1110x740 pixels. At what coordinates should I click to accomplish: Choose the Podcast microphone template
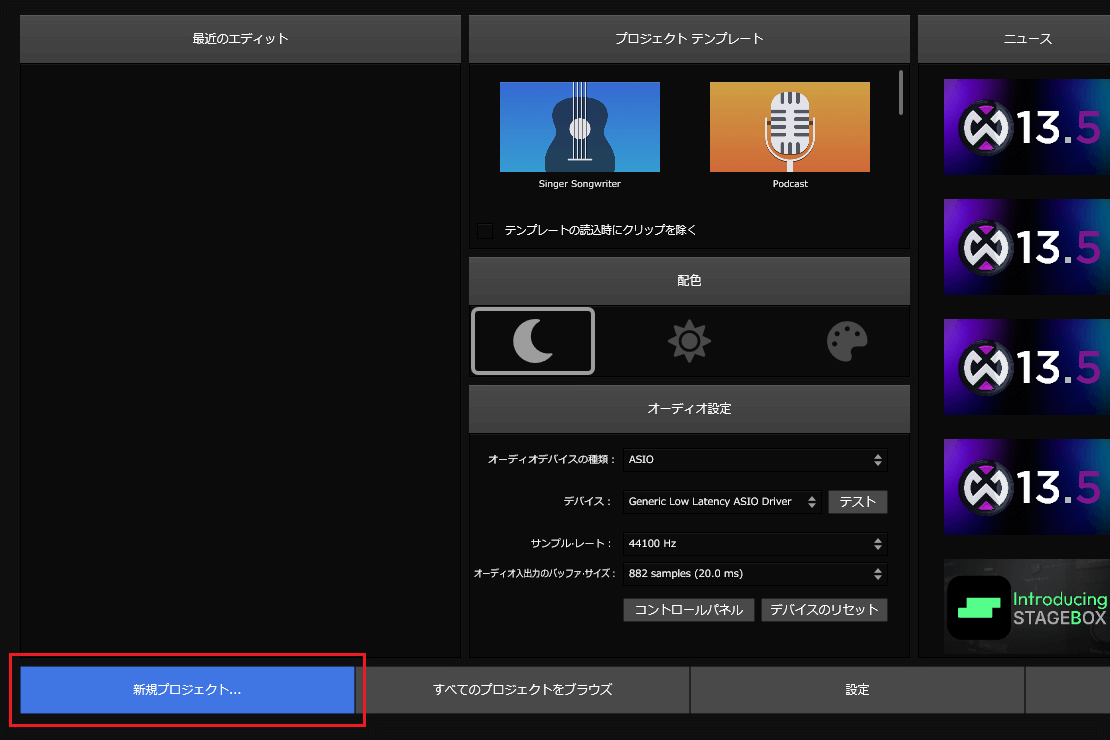tap(789, 127)
